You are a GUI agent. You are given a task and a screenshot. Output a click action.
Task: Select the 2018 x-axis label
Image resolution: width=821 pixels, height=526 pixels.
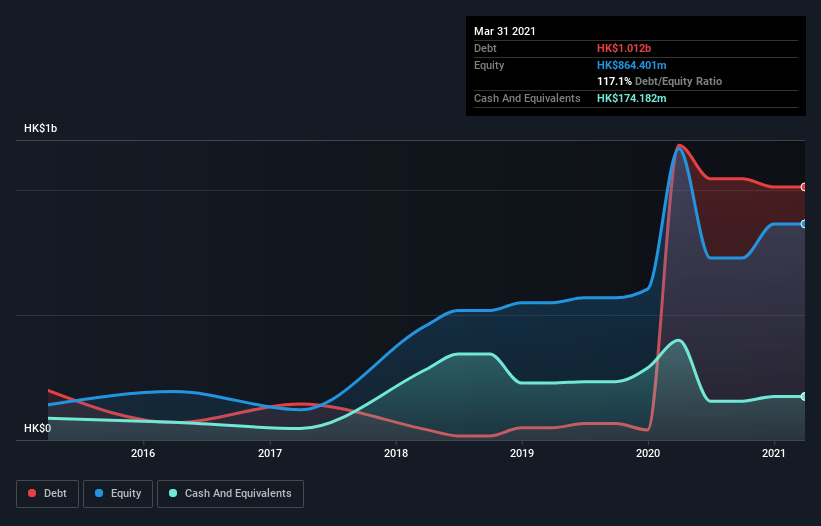pos(396,453)
